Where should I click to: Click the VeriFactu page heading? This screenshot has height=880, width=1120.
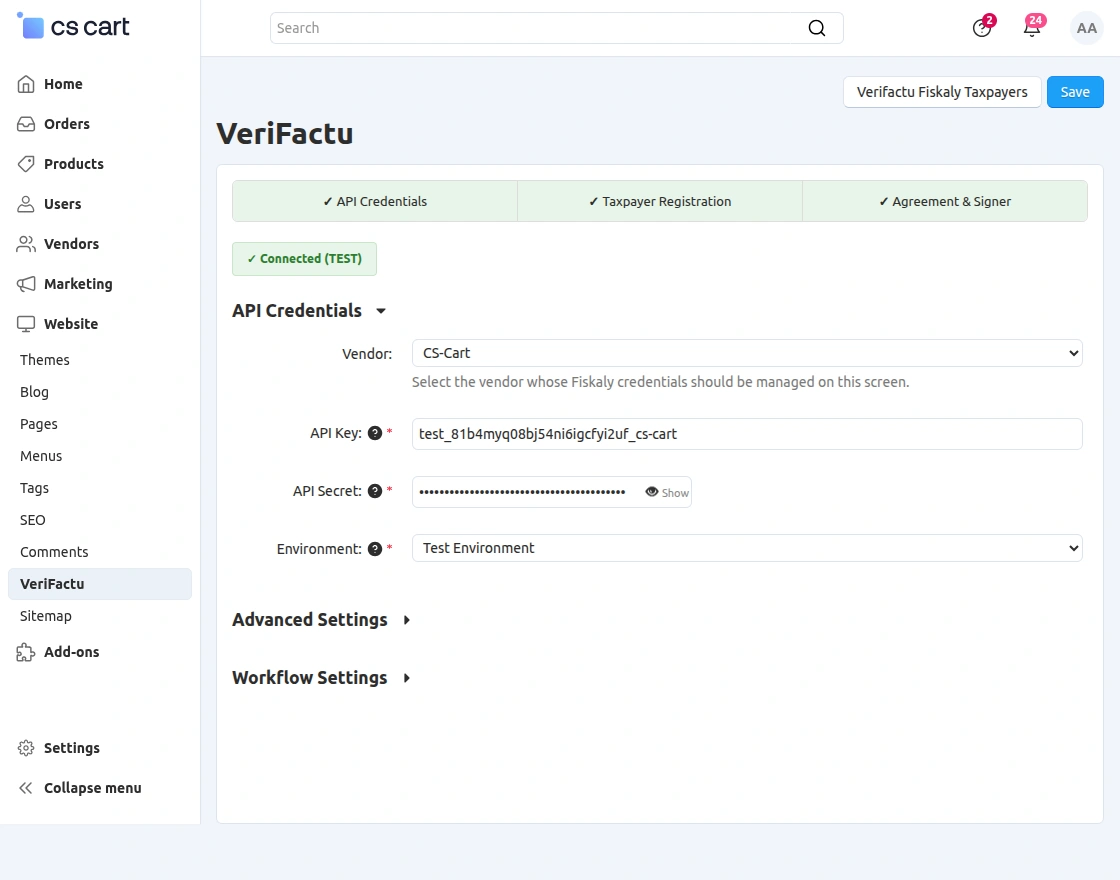(285, 134)
